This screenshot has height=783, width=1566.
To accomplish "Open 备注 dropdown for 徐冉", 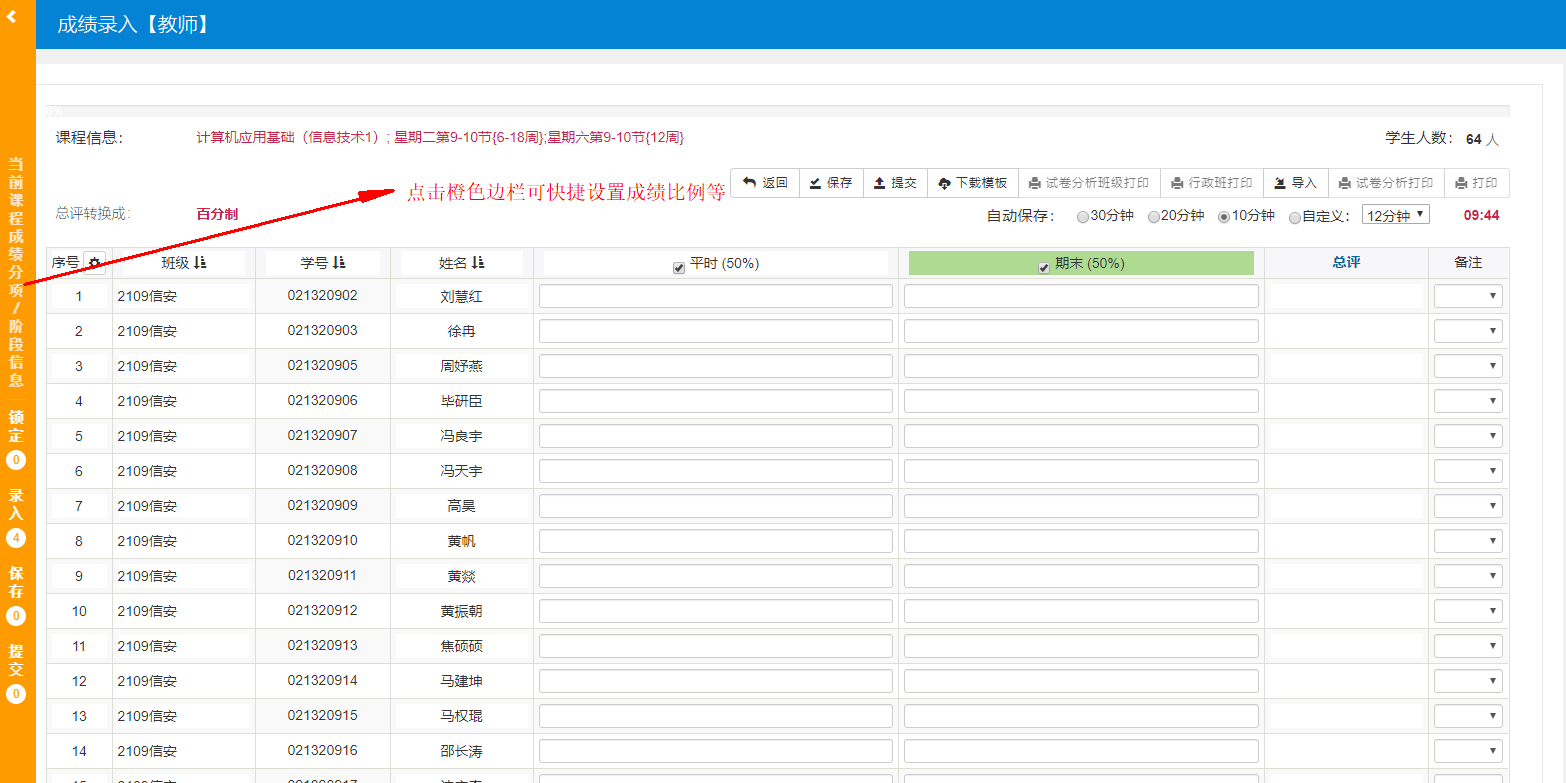I will (1468, 331).
